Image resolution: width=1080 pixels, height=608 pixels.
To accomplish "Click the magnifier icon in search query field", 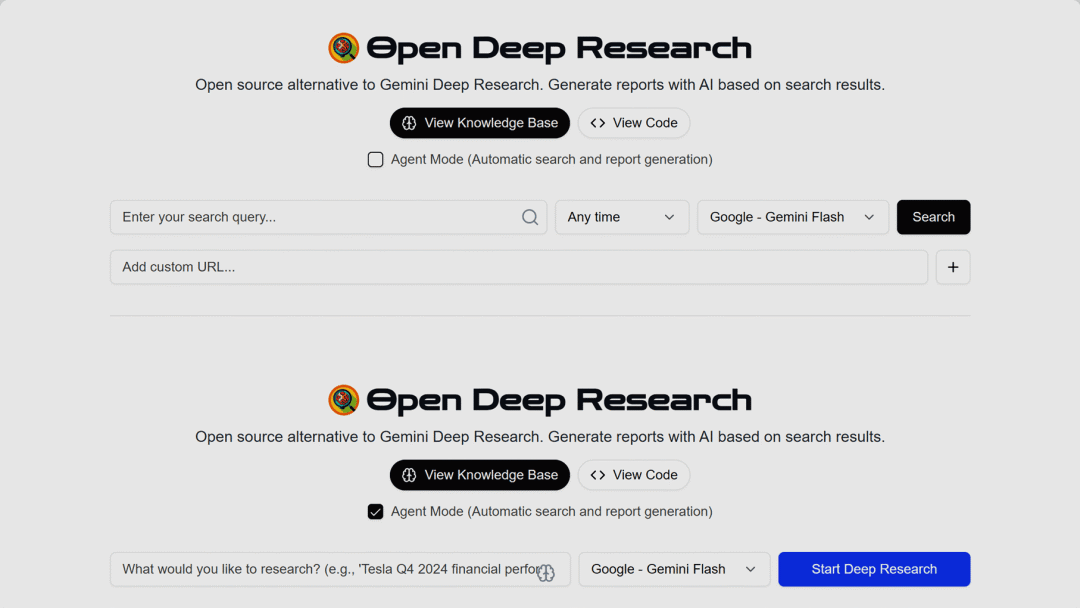I will click(530, 217).
